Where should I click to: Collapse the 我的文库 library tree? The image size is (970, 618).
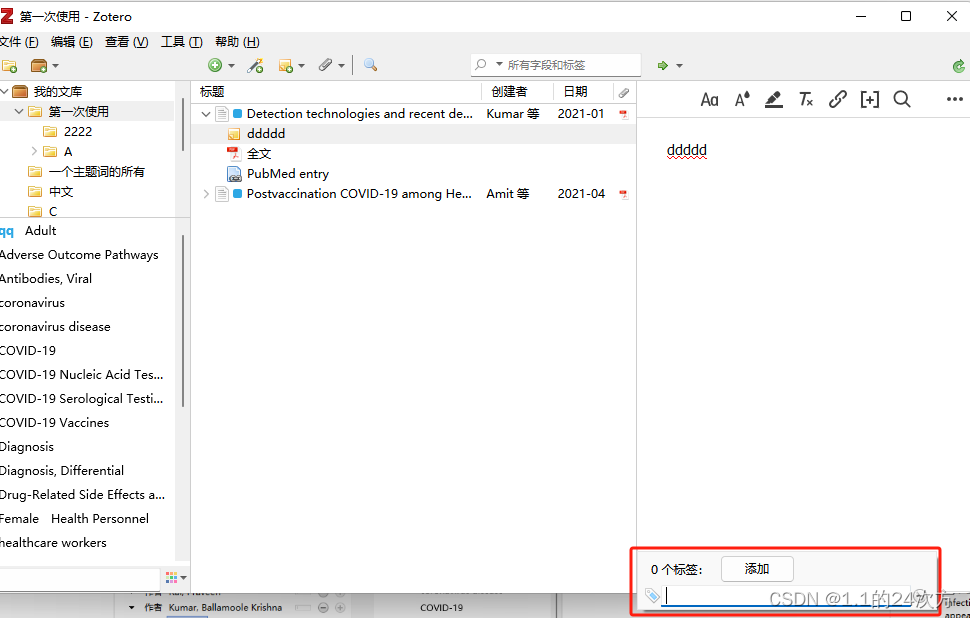pos(4,92)
